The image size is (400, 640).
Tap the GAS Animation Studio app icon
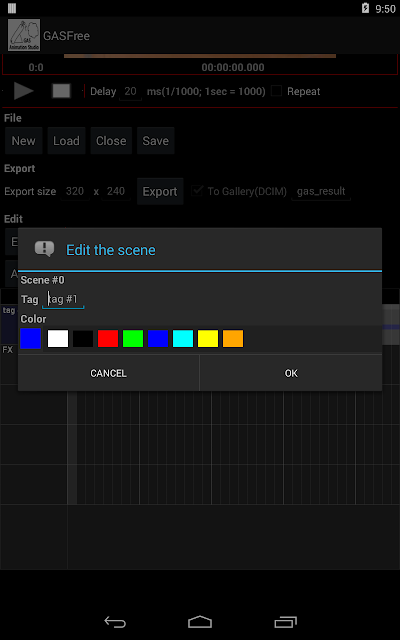24,35
